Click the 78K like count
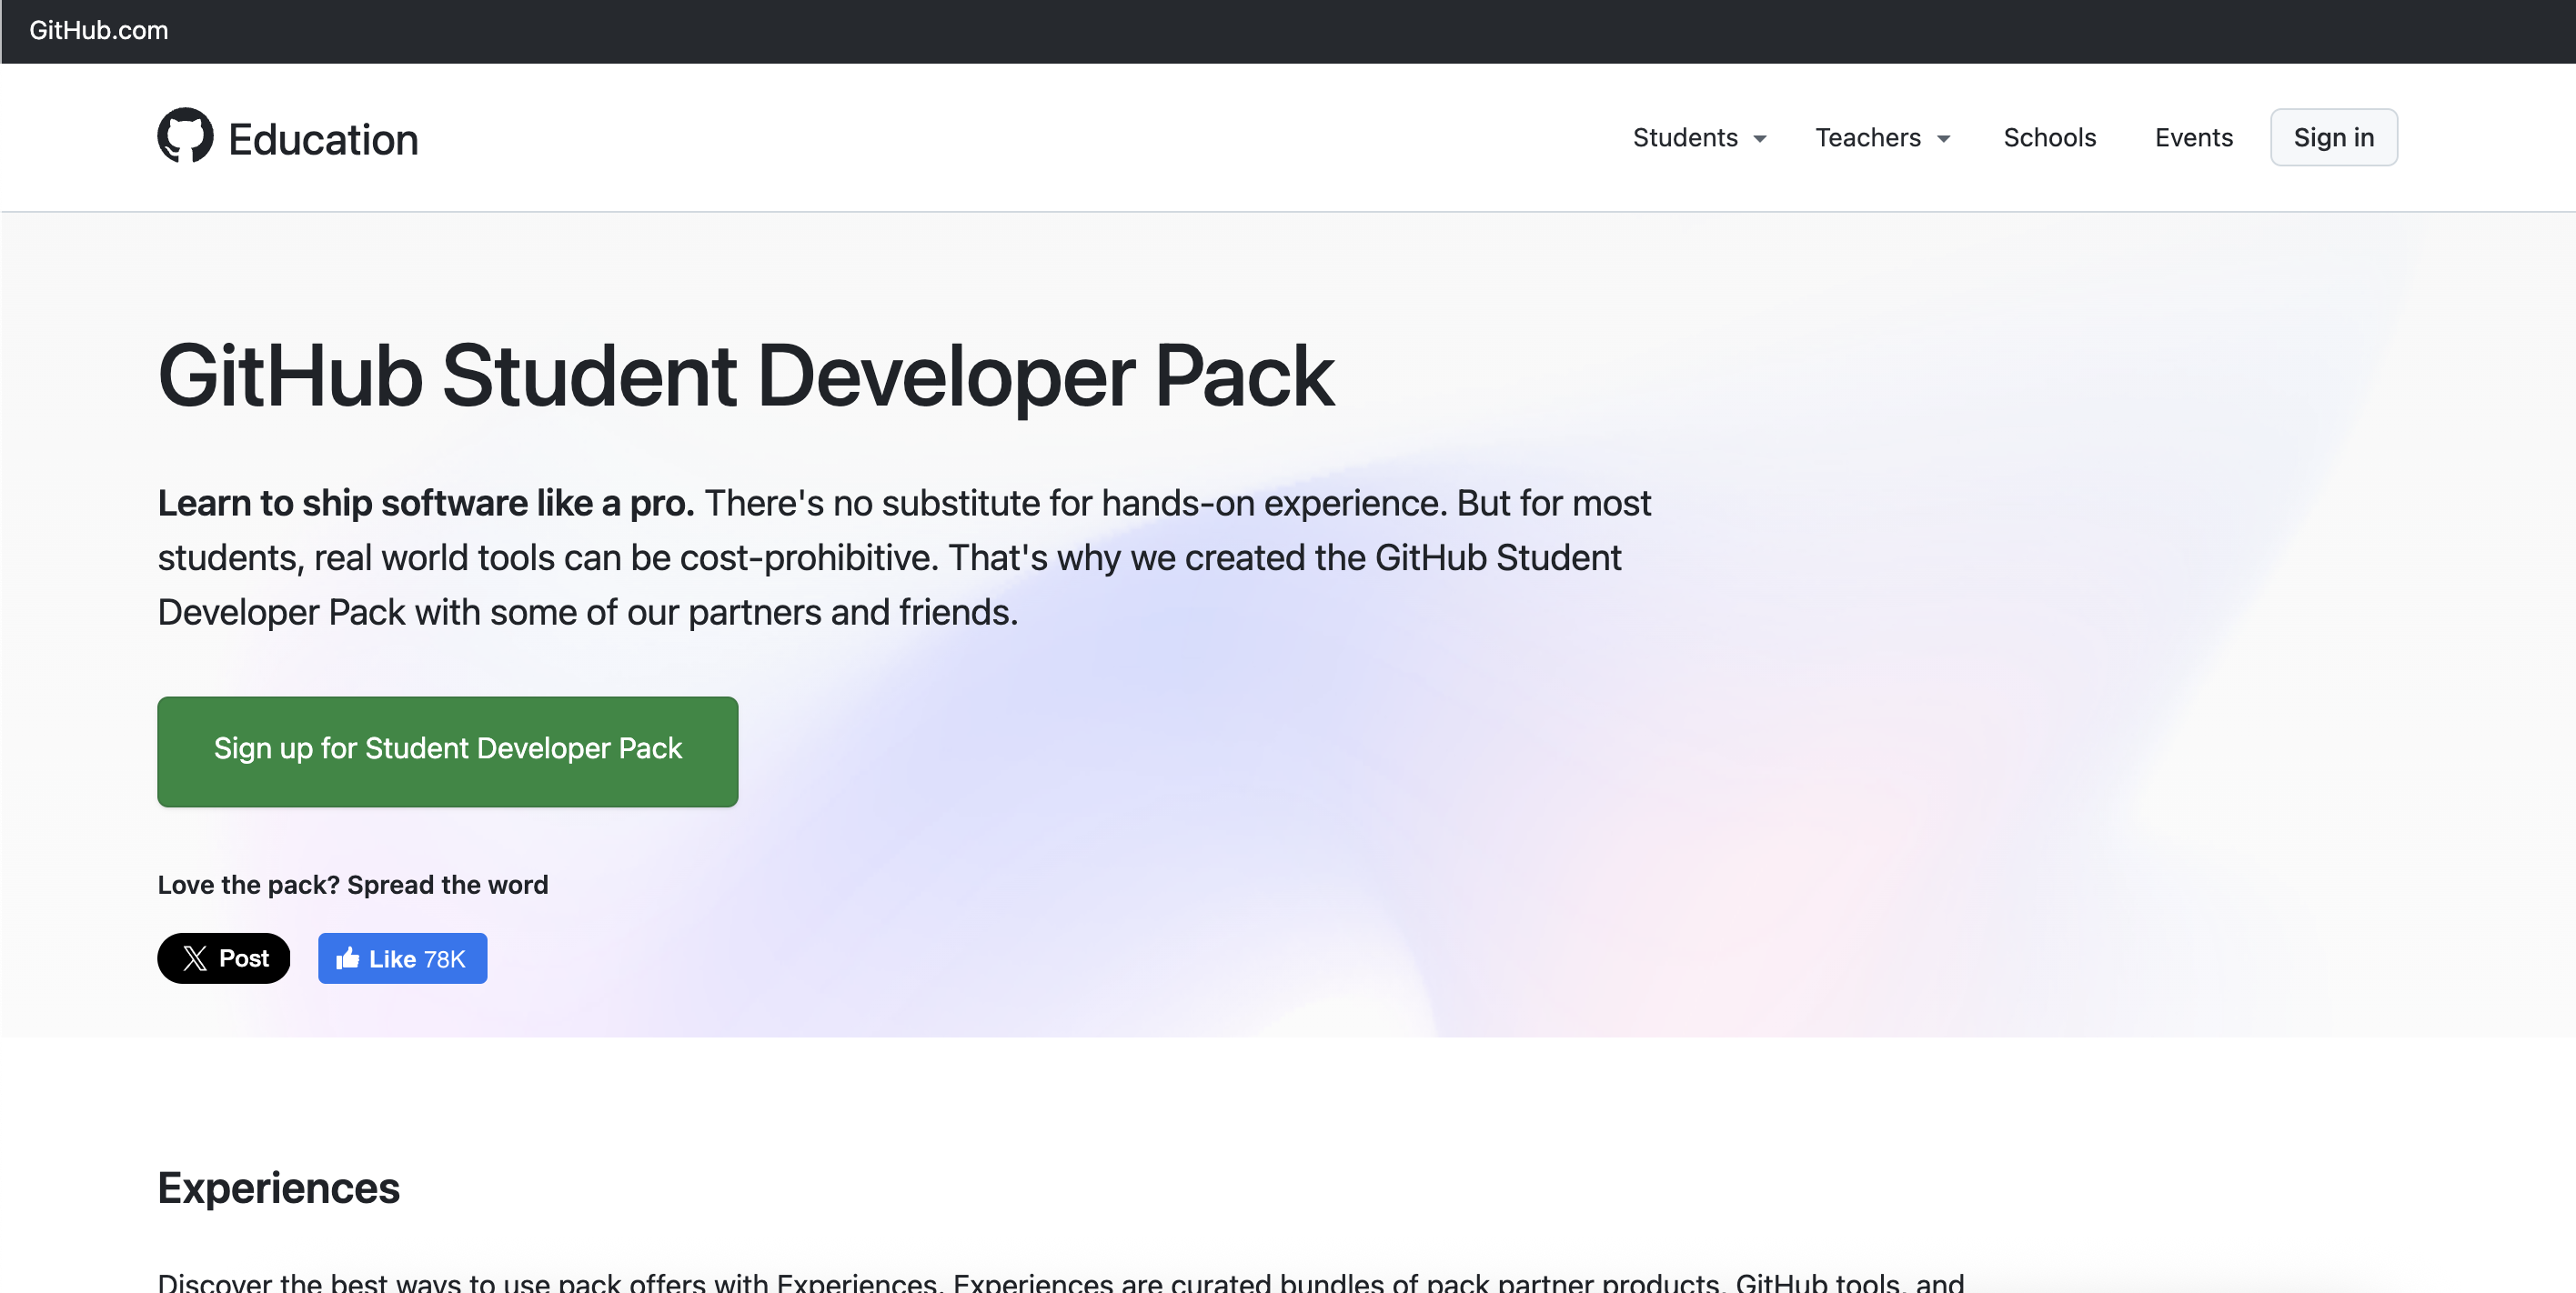 (x=444, y=959)
